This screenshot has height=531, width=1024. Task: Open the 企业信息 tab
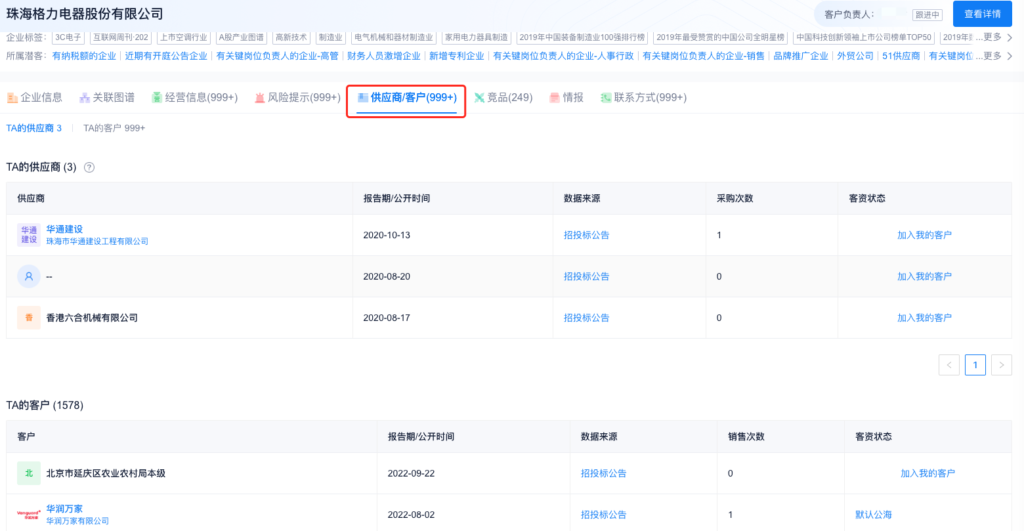coord(35,98)
